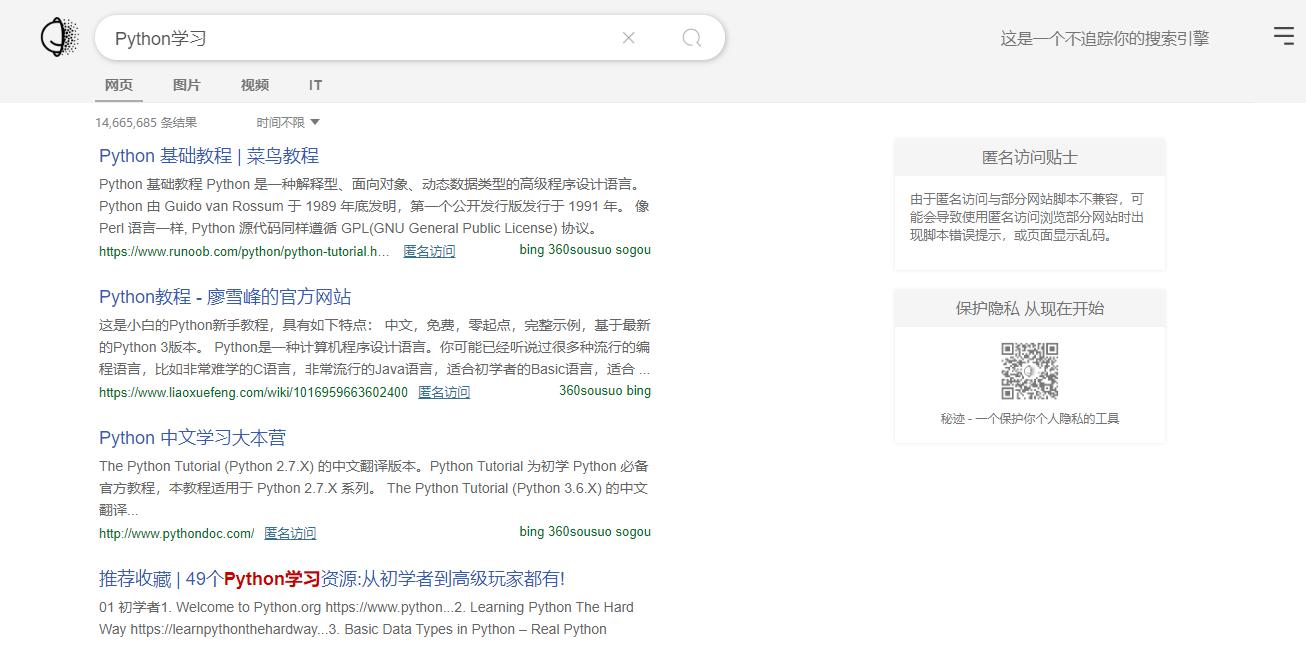Screen dimensions: 1306x646
Task: Open the 49个Python学习资源 result
Action: click(x=331, y=578)
